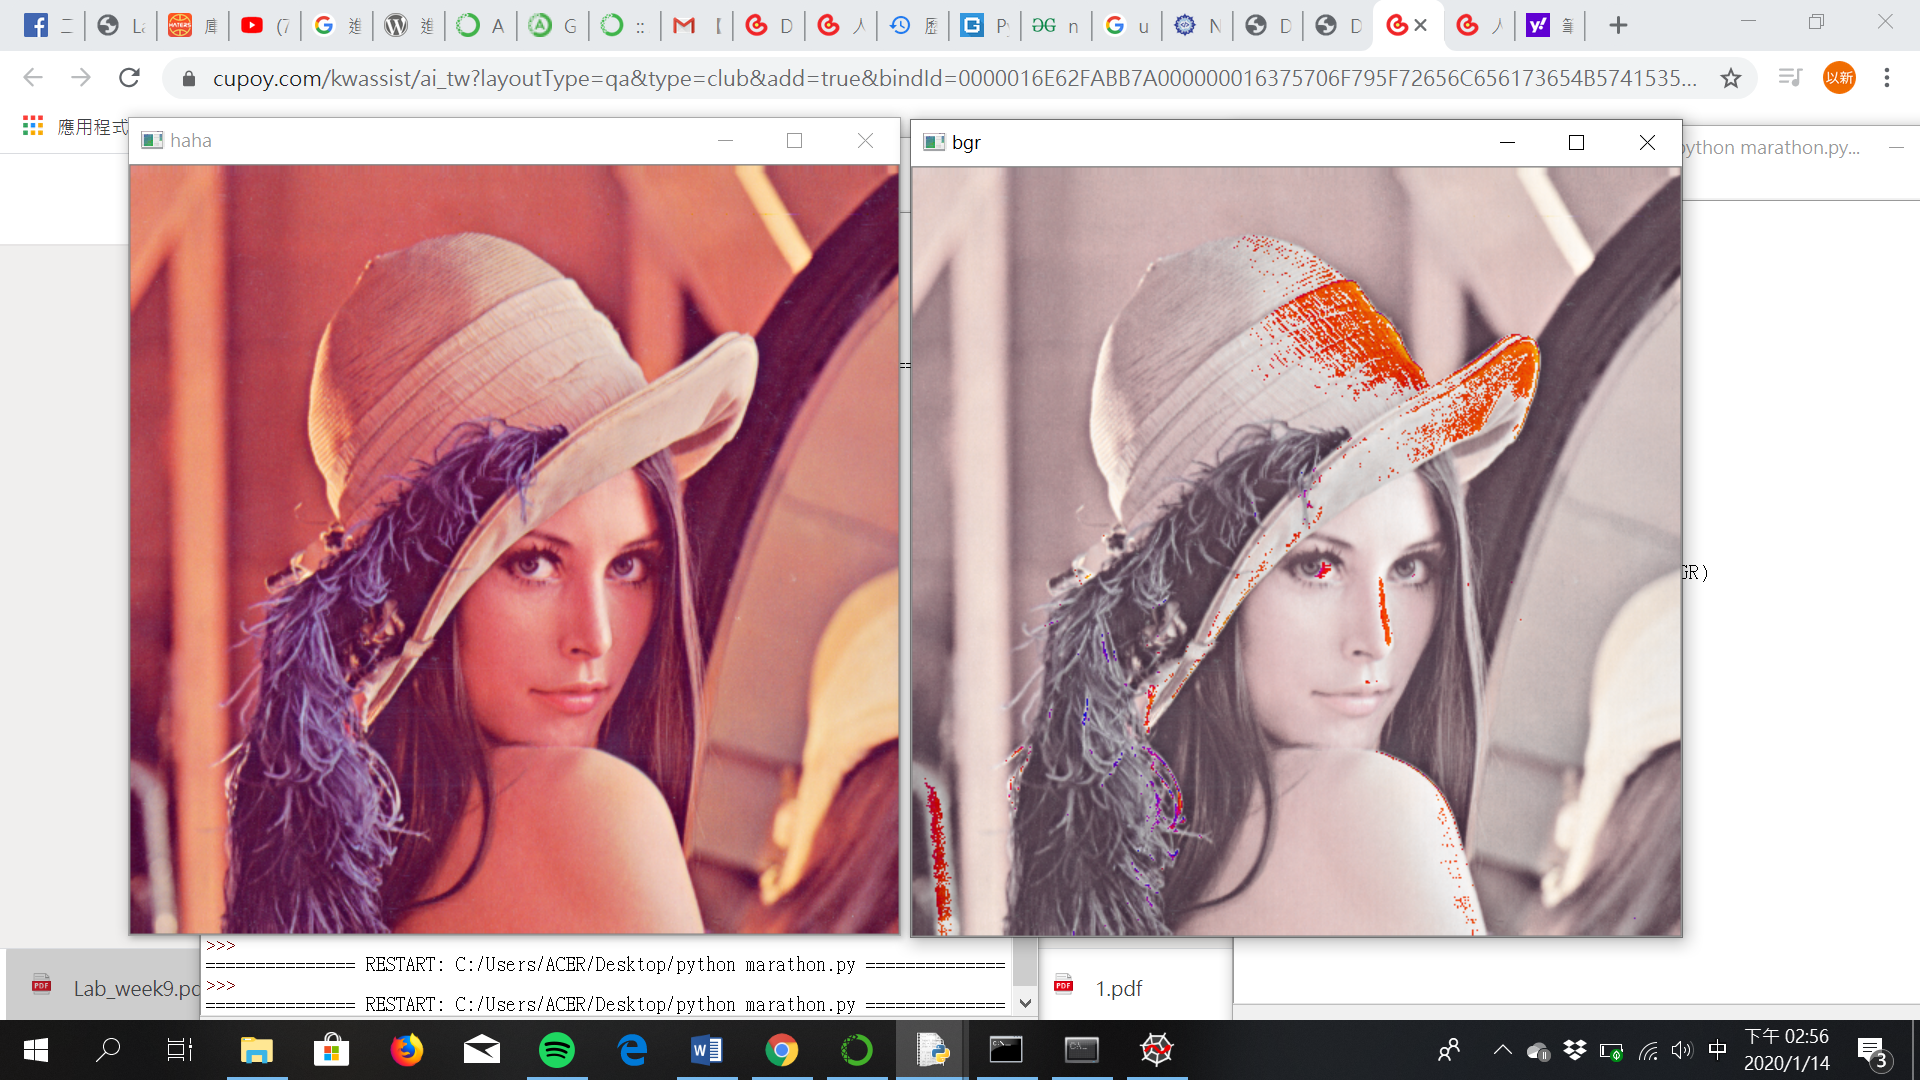Screen dimensions: 1920x1080
Task: Open OneDrive cloud tray icon
Action: 1538,1051
